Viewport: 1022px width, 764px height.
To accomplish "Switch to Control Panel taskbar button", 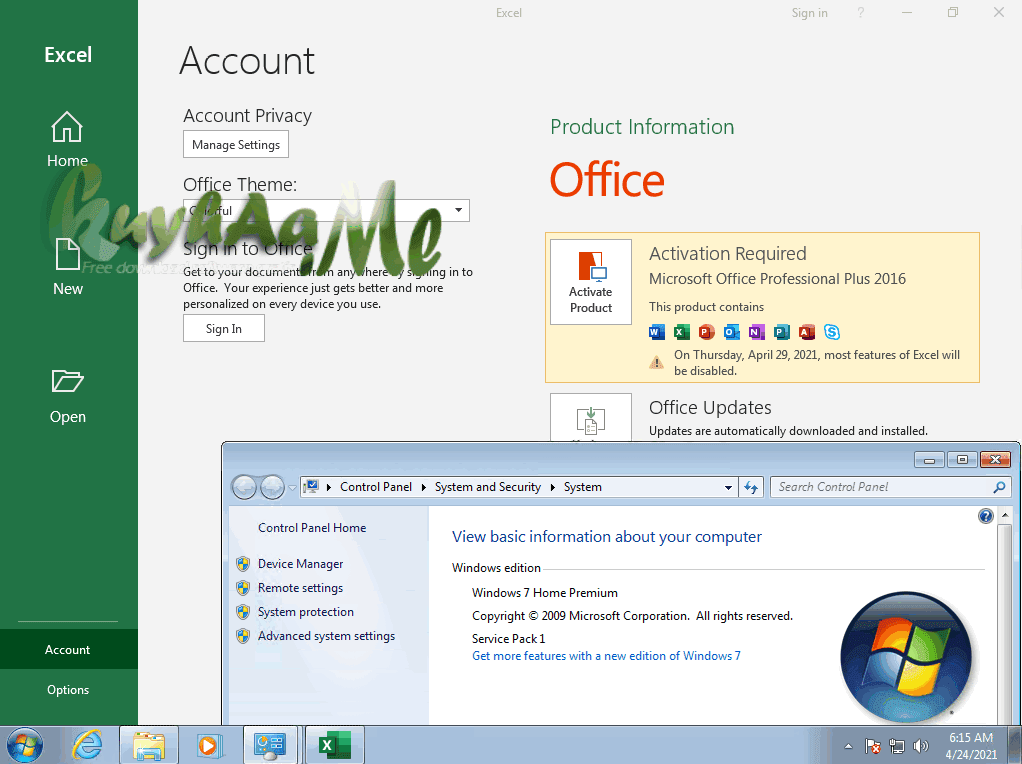I will pyautogui.click(x=270, y=744).
